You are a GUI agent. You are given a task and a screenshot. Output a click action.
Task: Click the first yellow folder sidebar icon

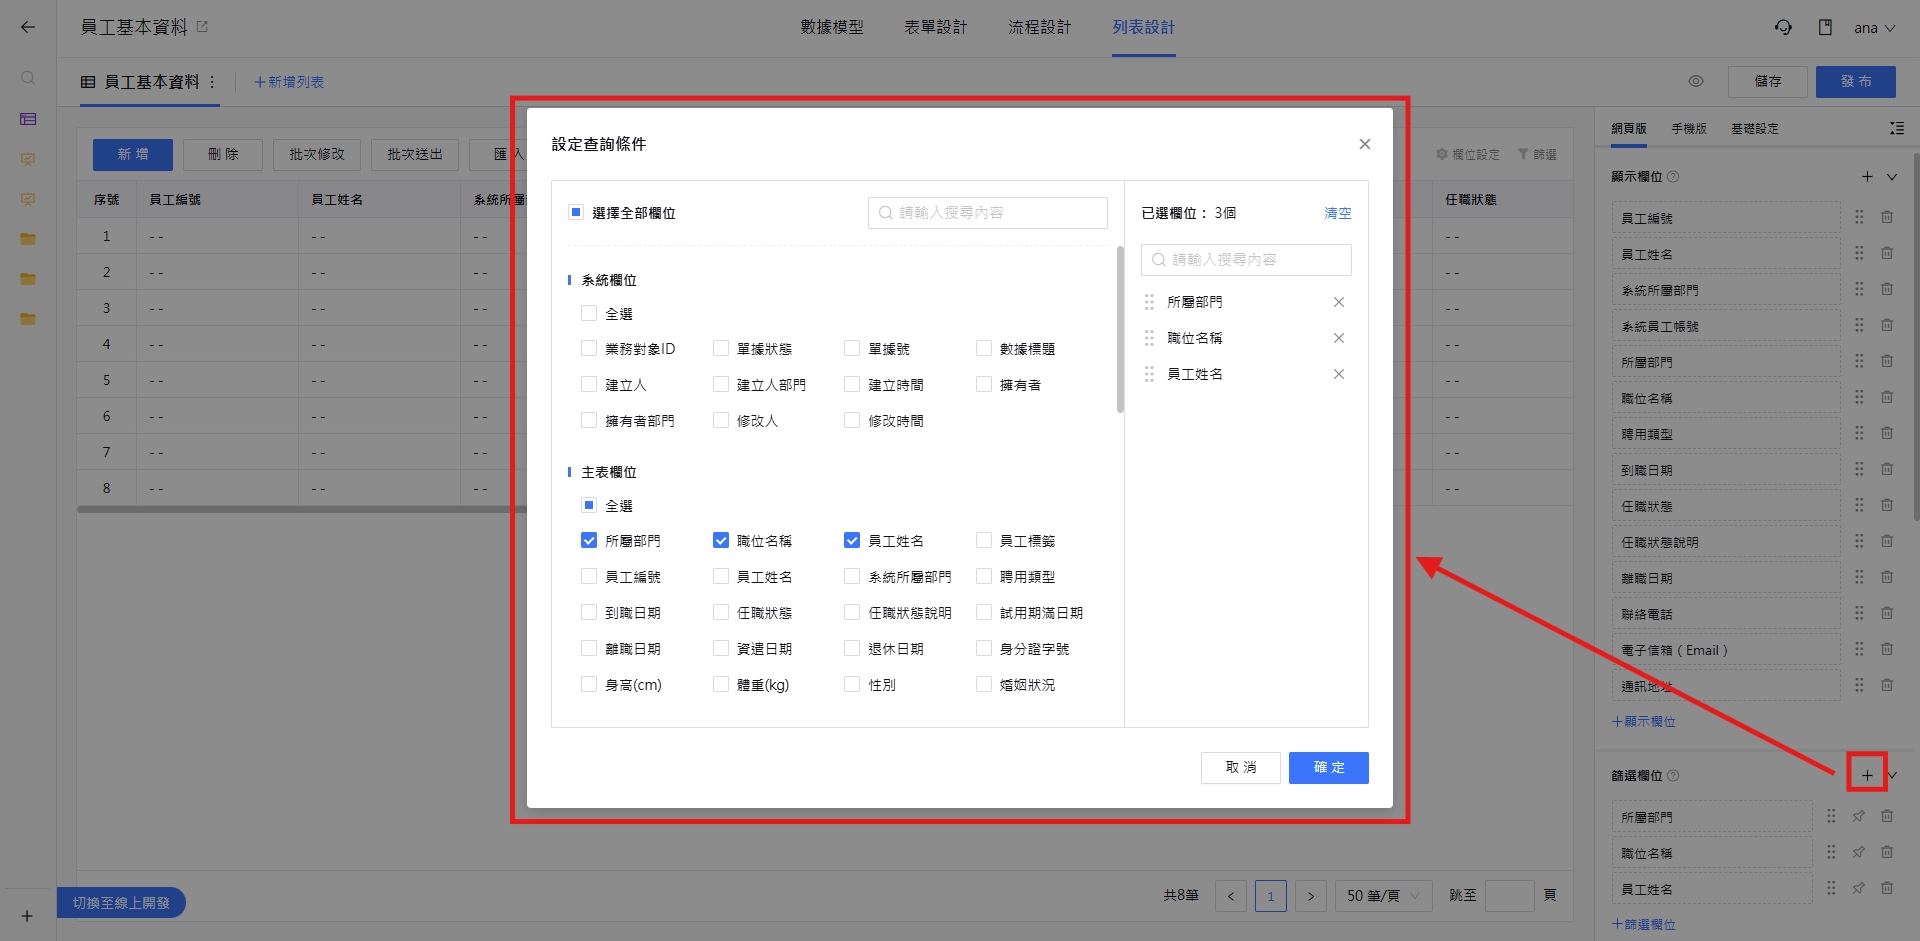28,239
